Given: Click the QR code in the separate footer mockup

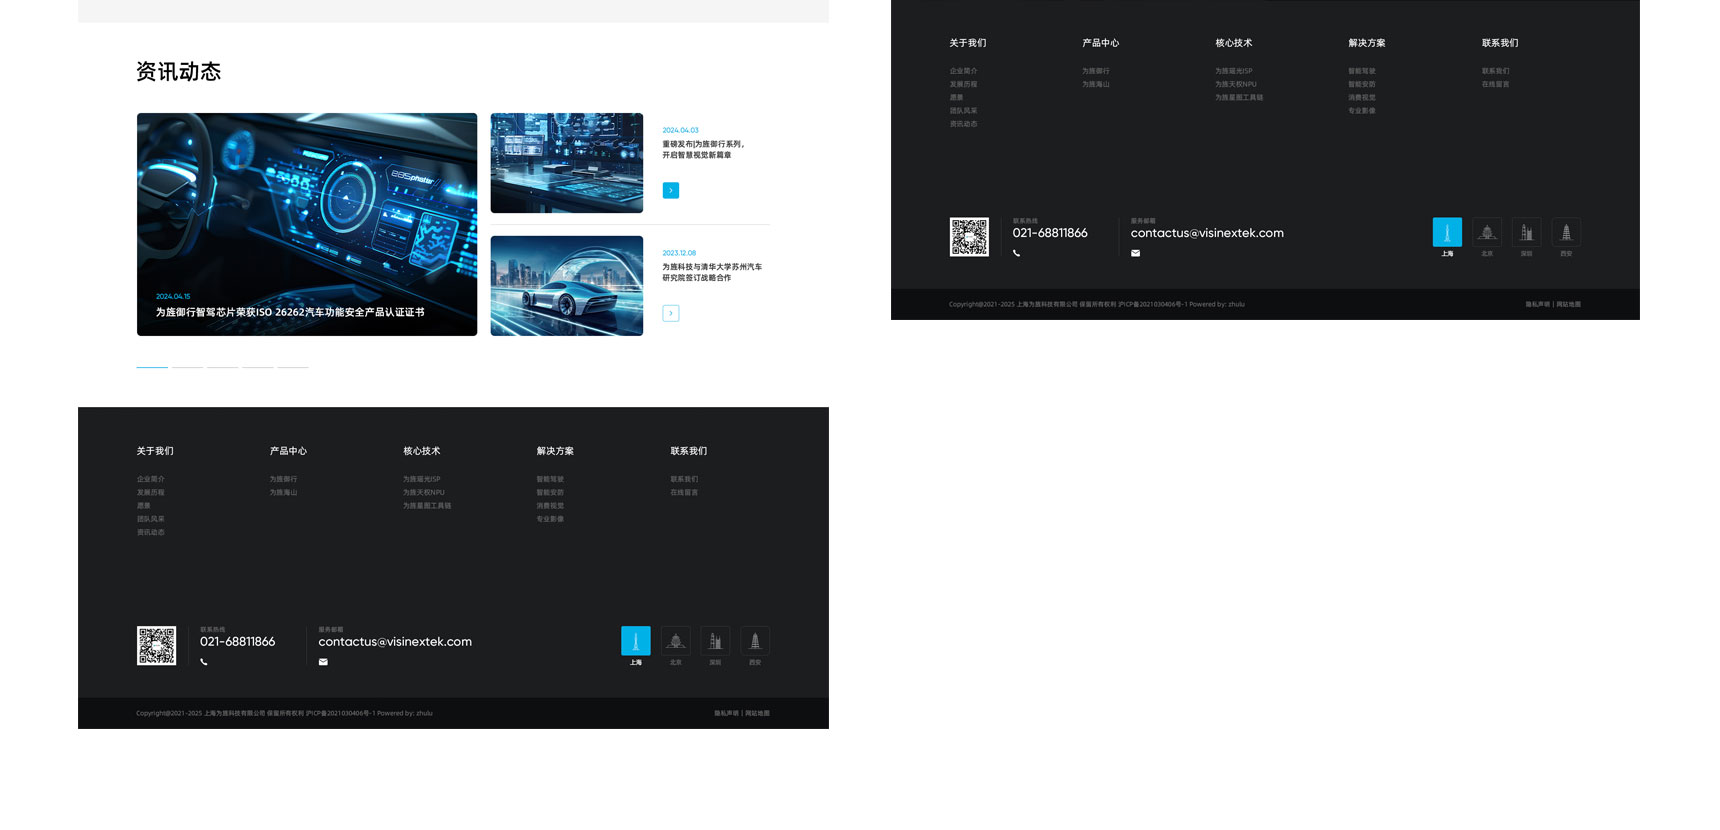Looking at the screenshot, I should click(x=969, y=237).
